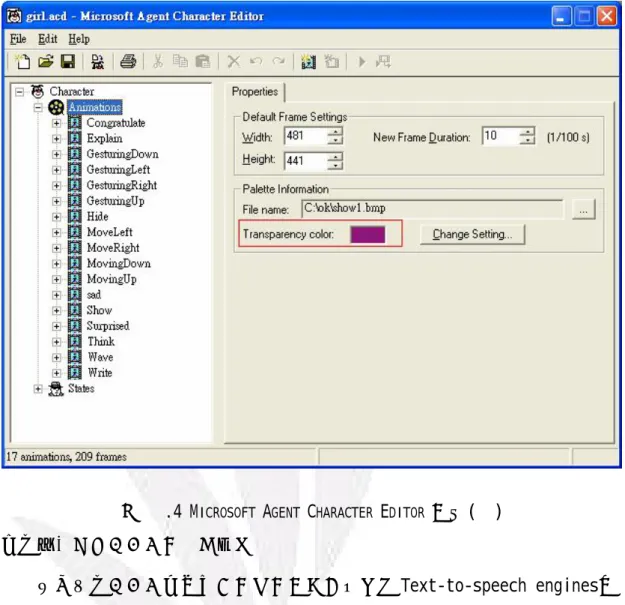Select the Show animation

pos(99,310)
